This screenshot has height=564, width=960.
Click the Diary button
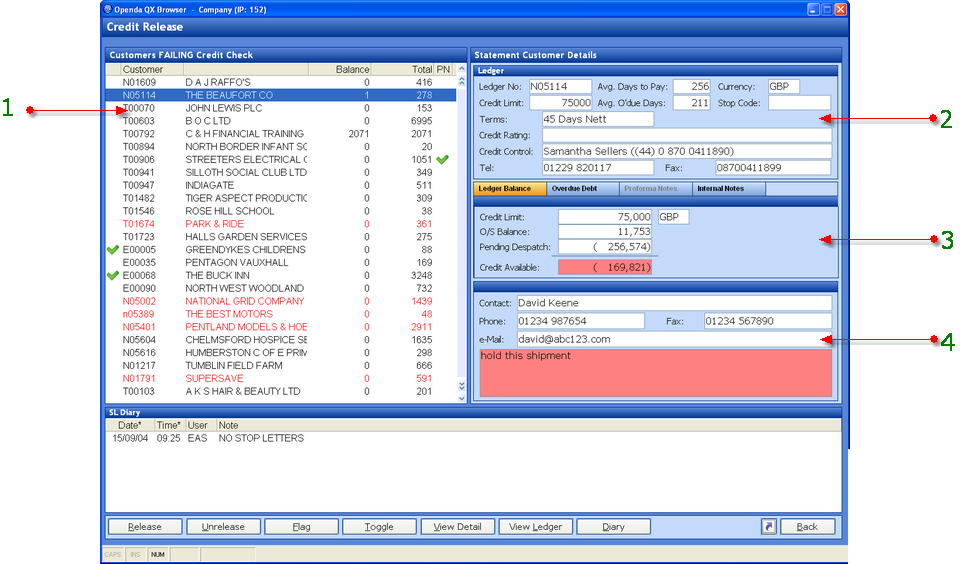point(613,527)
